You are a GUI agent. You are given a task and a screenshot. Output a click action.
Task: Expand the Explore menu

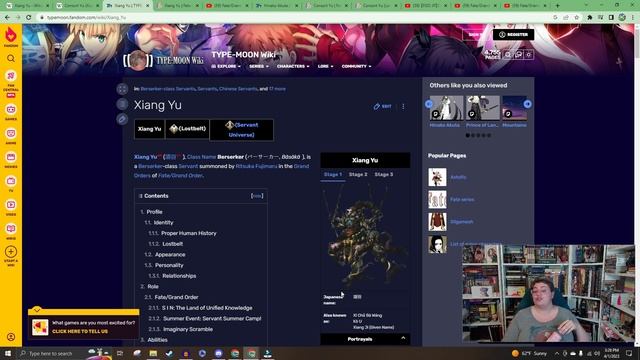click(226, 66)
